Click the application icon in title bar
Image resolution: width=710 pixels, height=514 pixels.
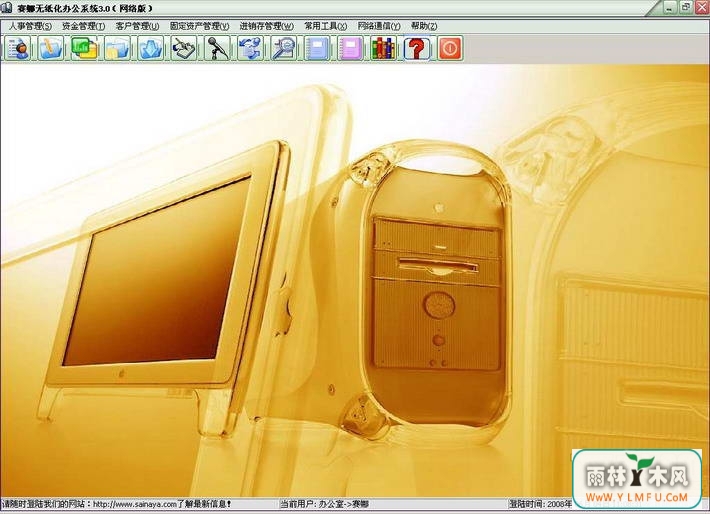7,8
